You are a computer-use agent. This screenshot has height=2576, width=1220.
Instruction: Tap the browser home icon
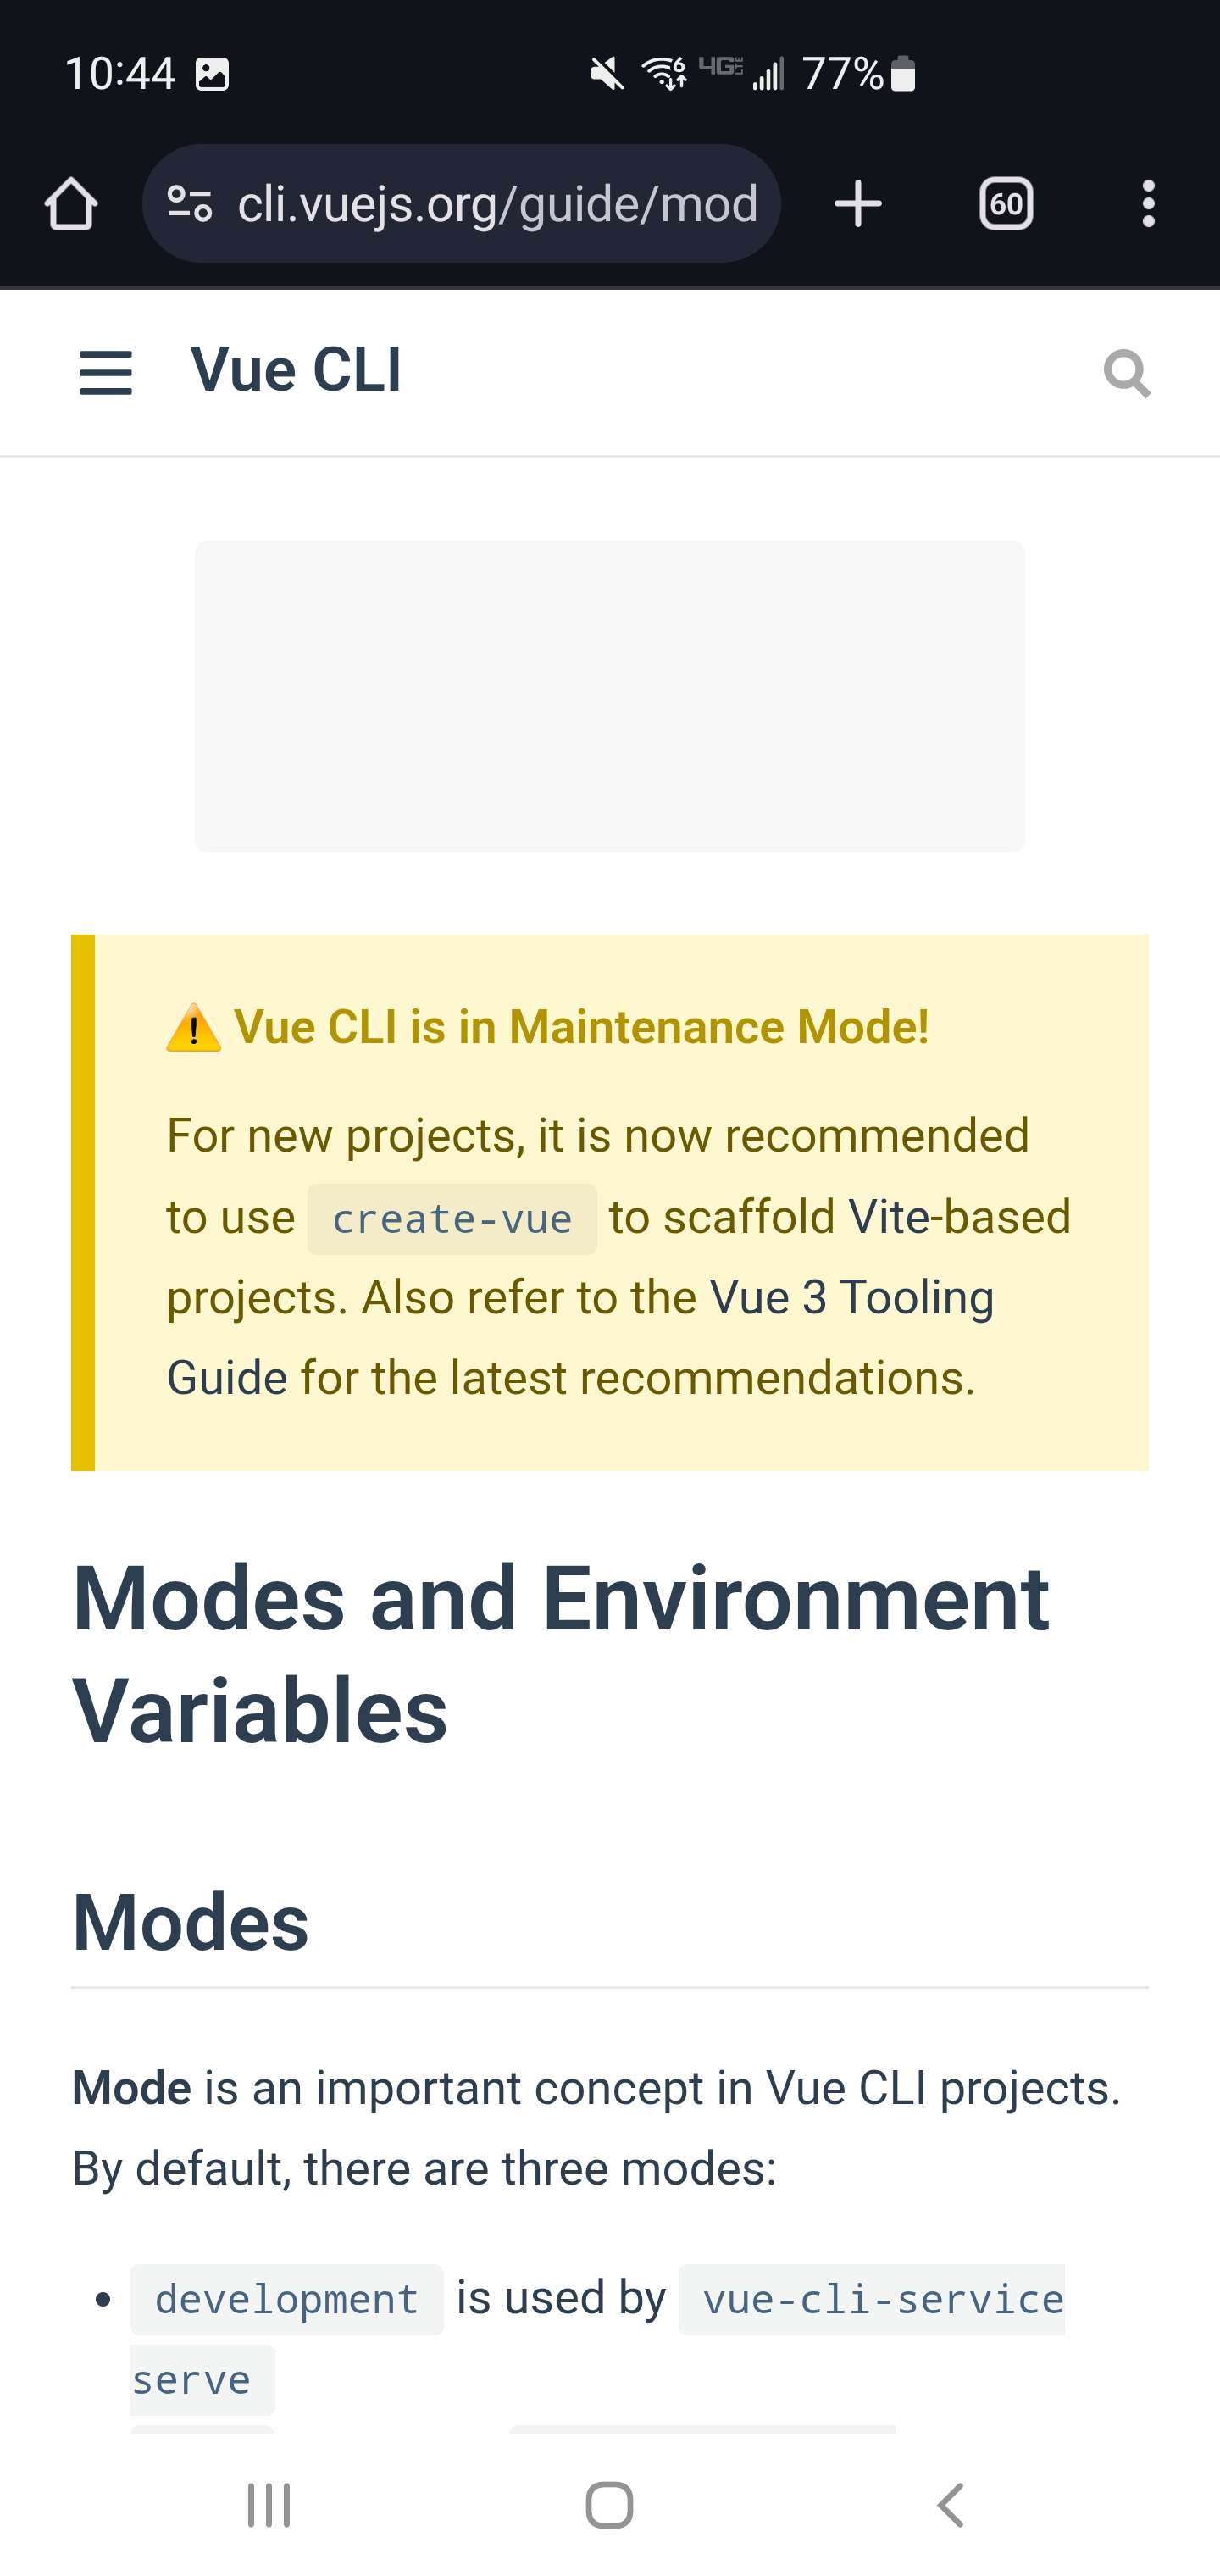pyautogui.click(x=71, y=204)
